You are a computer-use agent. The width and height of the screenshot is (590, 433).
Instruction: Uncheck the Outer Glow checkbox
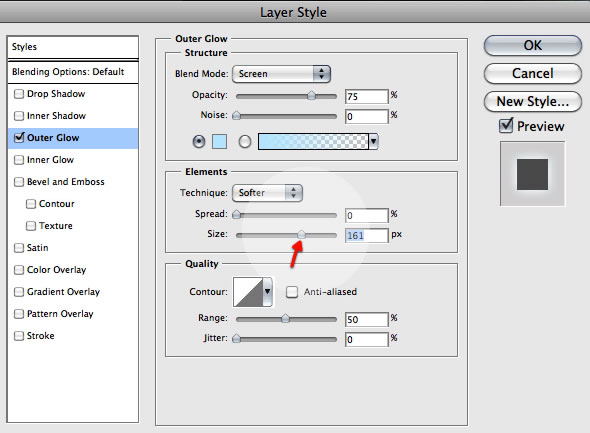point(18,138)
